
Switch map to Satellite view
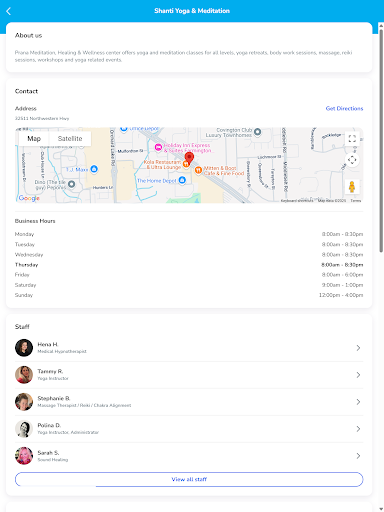[70, 138]
